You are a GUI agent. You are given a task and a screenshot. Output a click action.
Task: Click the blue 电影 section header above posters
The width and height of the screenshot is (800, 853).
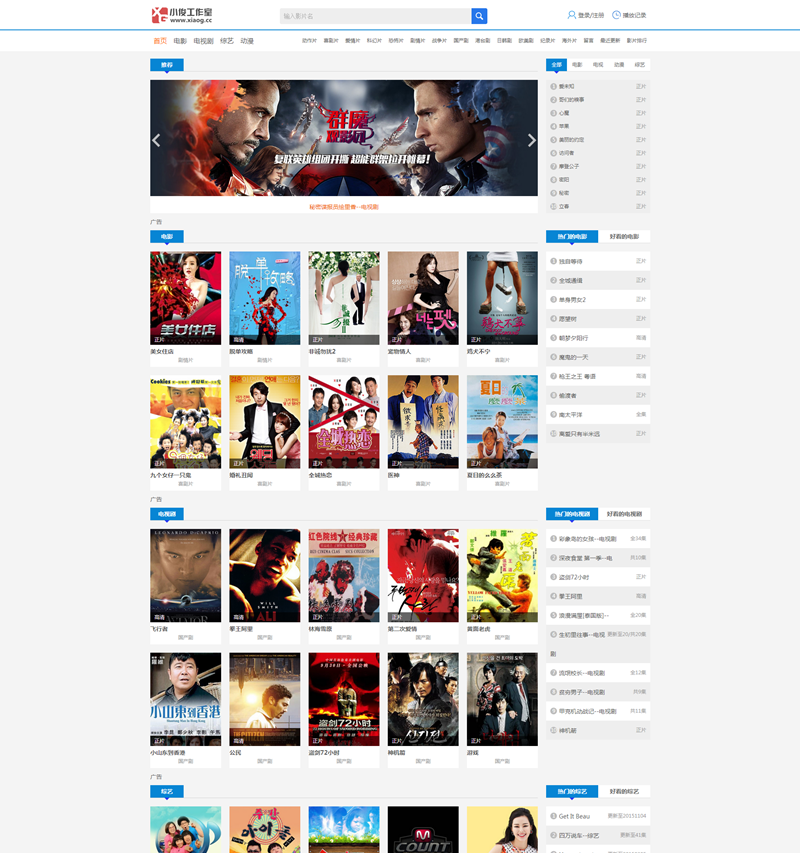(x=166, y=237)
